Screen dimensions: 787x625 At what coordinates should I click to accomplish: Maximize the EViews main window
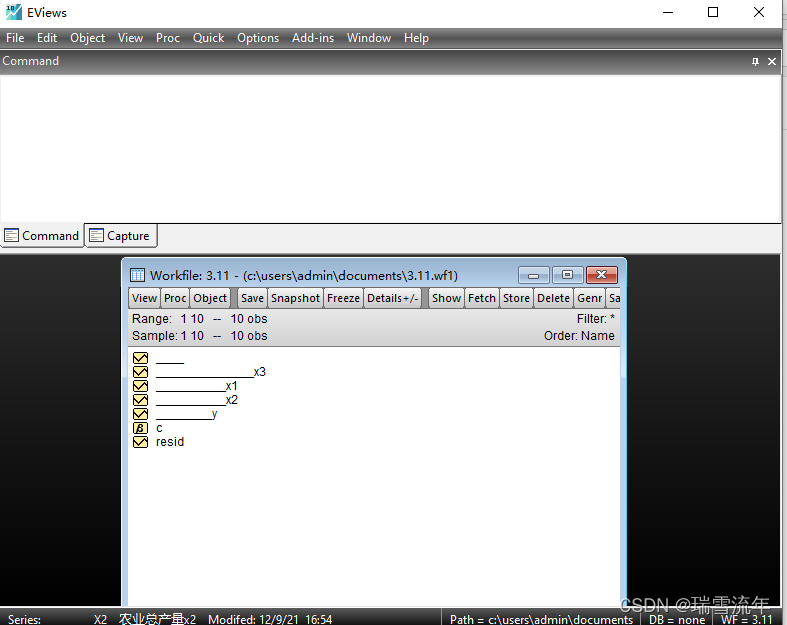[713, 12]
